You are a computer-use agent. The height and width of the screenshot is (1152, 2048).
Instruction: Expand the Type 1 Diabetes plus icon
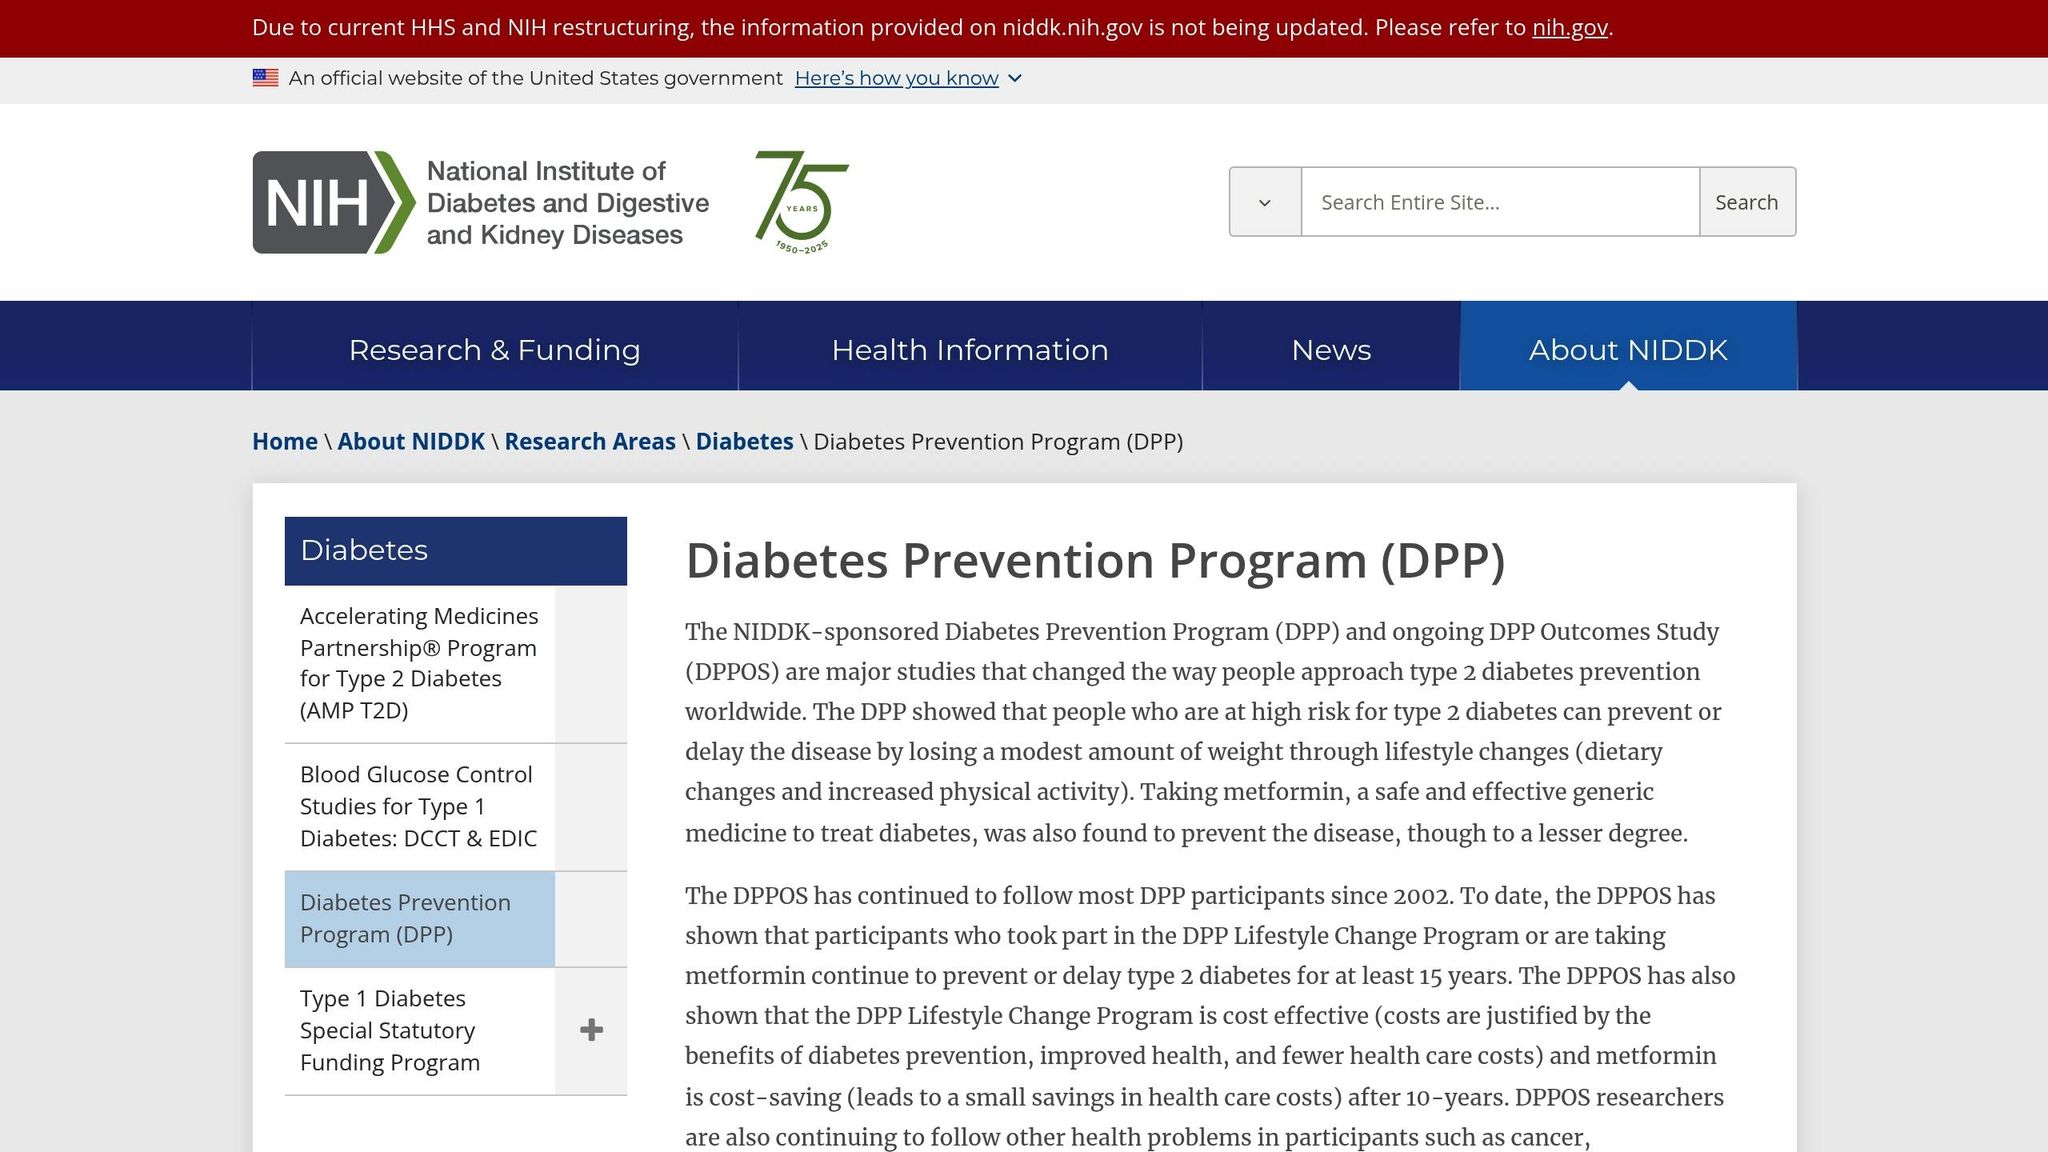[x=591, y=1030]
